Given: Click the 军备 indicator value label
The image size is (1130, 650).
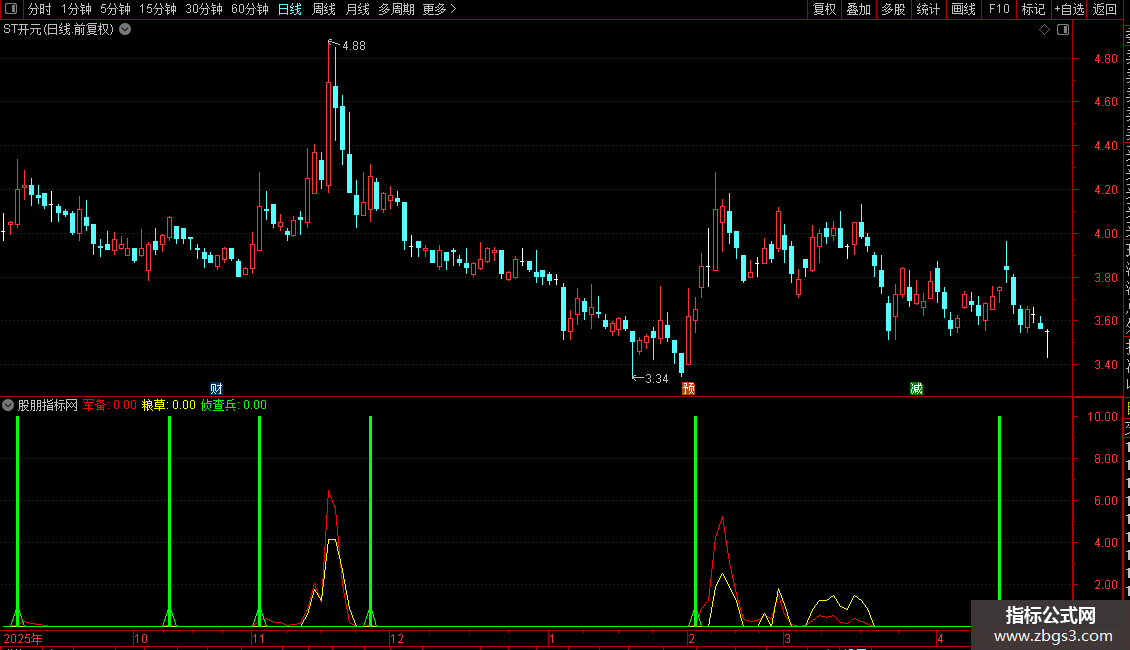Looking at the screenshot, I should pyautogui.click(x=110, y=405).
